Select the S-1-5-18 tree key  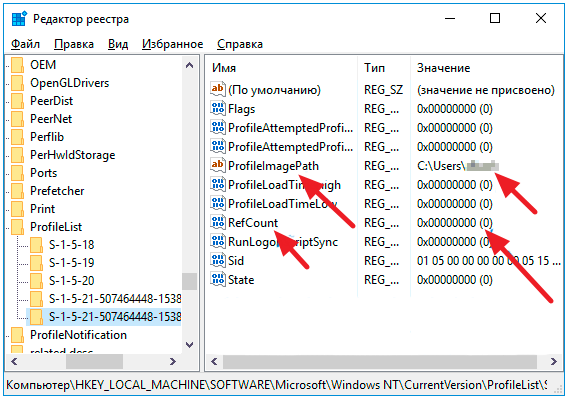[72, 245]
